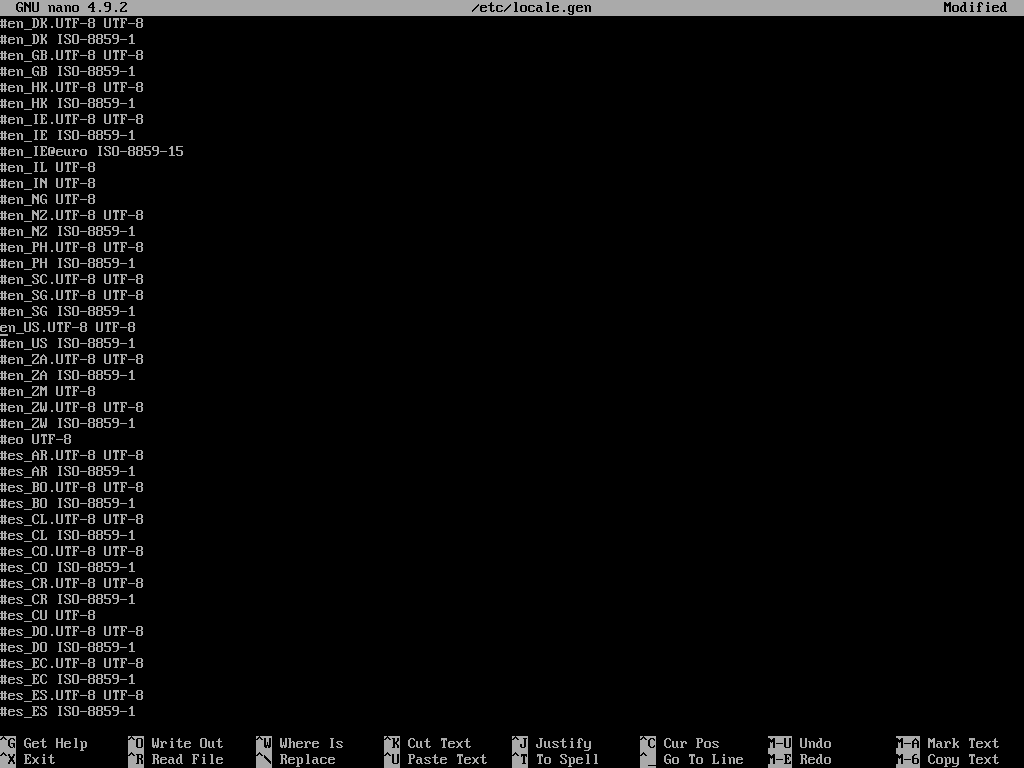Click the #es_BO.UTF-8 UTF-8 line
Screen dimensions: 1024x768
coord(72,487)
